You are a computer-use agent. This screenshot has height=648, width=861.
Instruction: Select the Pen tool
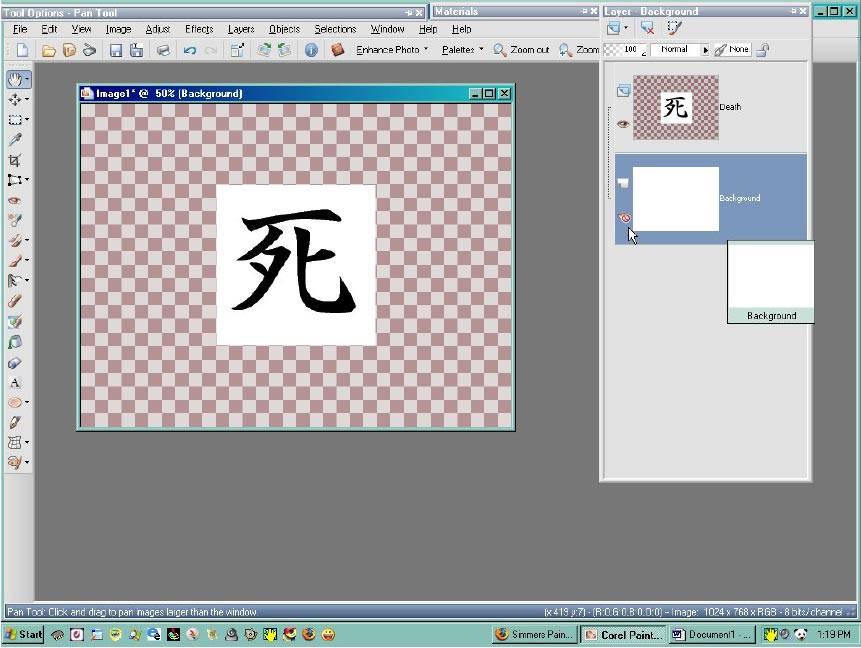pos(15,422)
